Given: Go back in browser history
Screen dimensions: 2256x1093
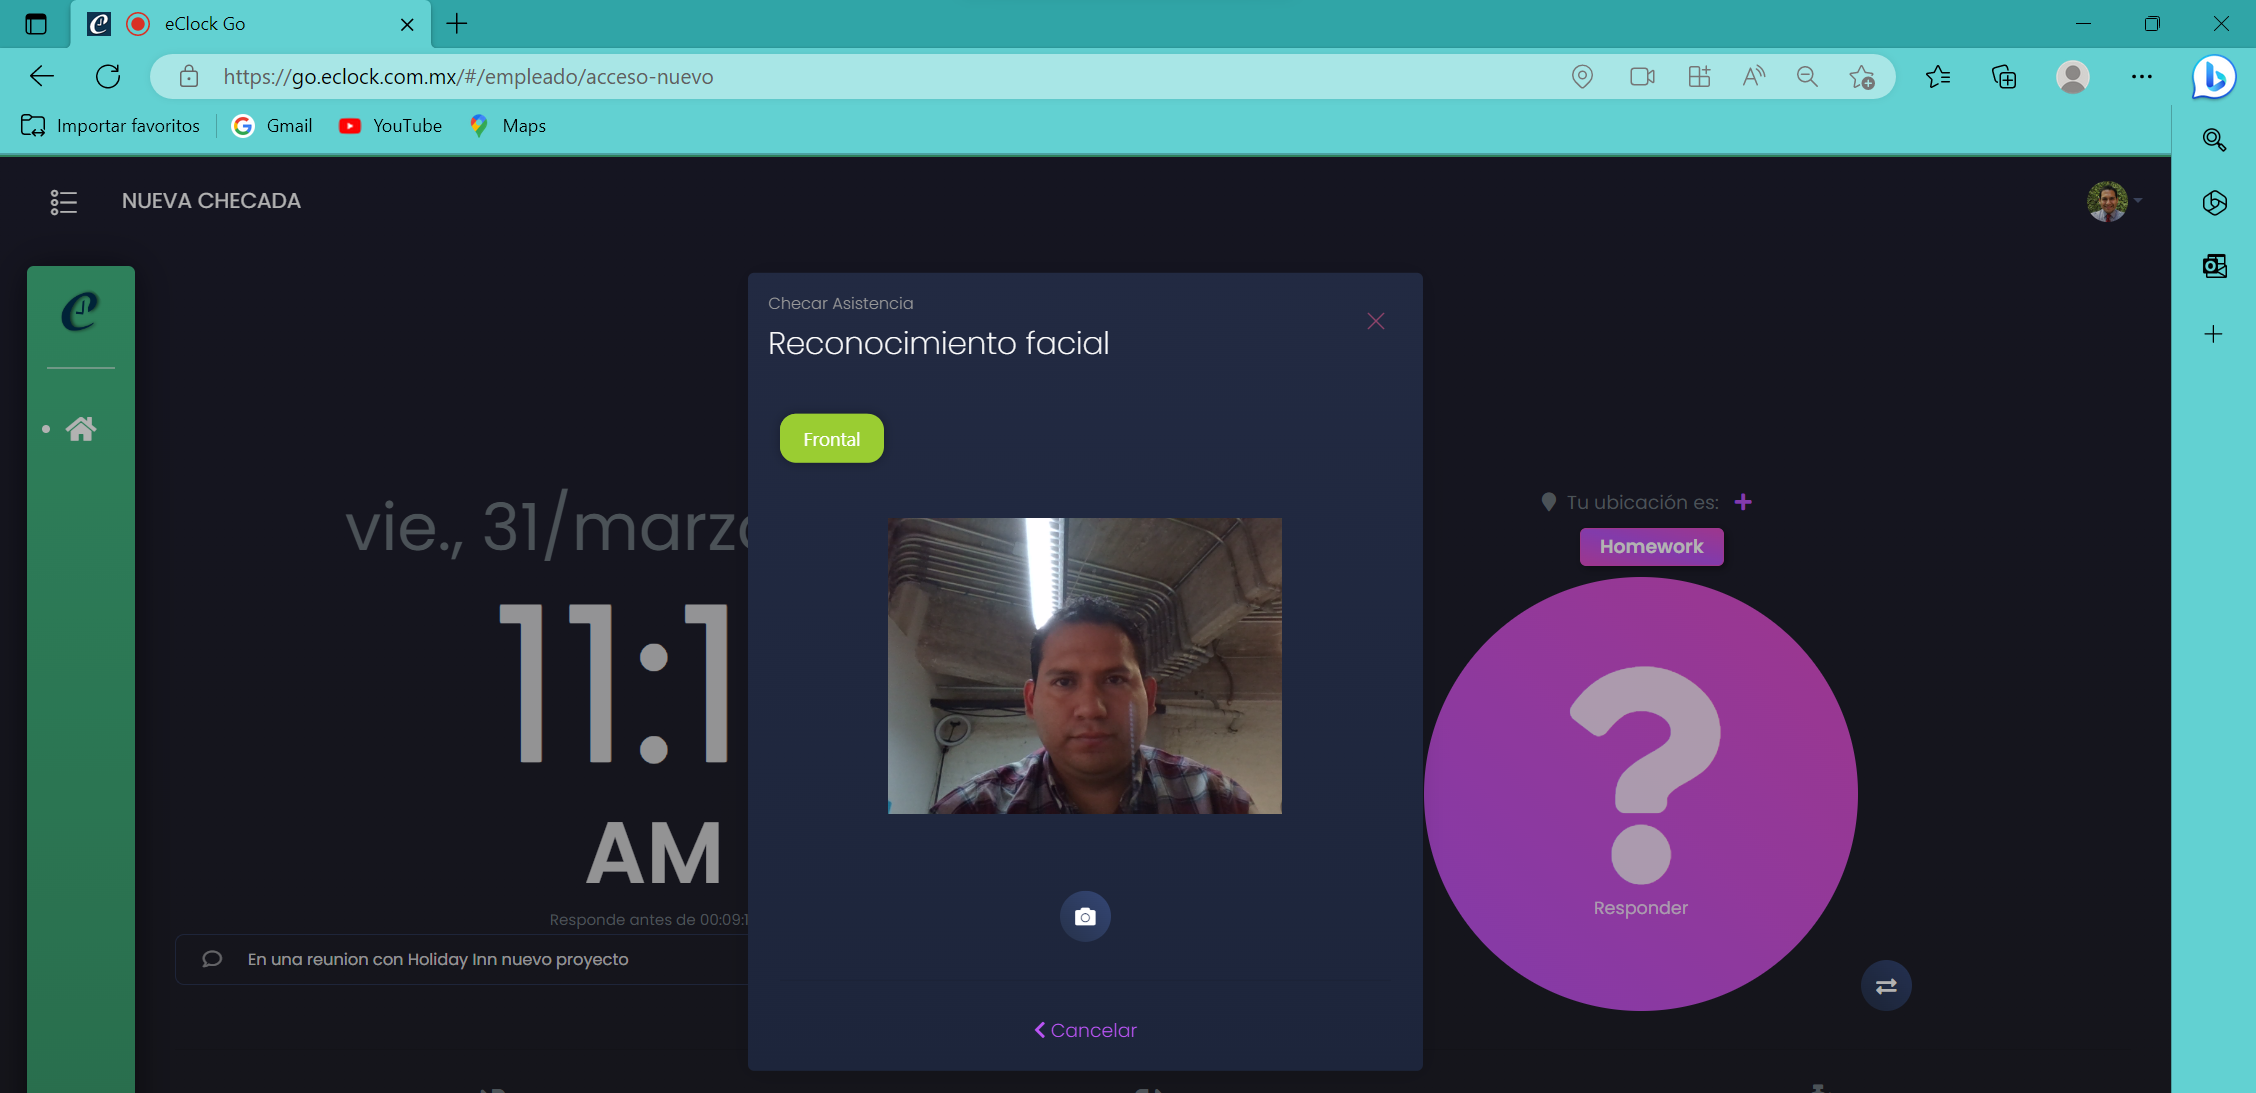Looking at the screenshot, I should pyautogui.click(x=42, y=77).
